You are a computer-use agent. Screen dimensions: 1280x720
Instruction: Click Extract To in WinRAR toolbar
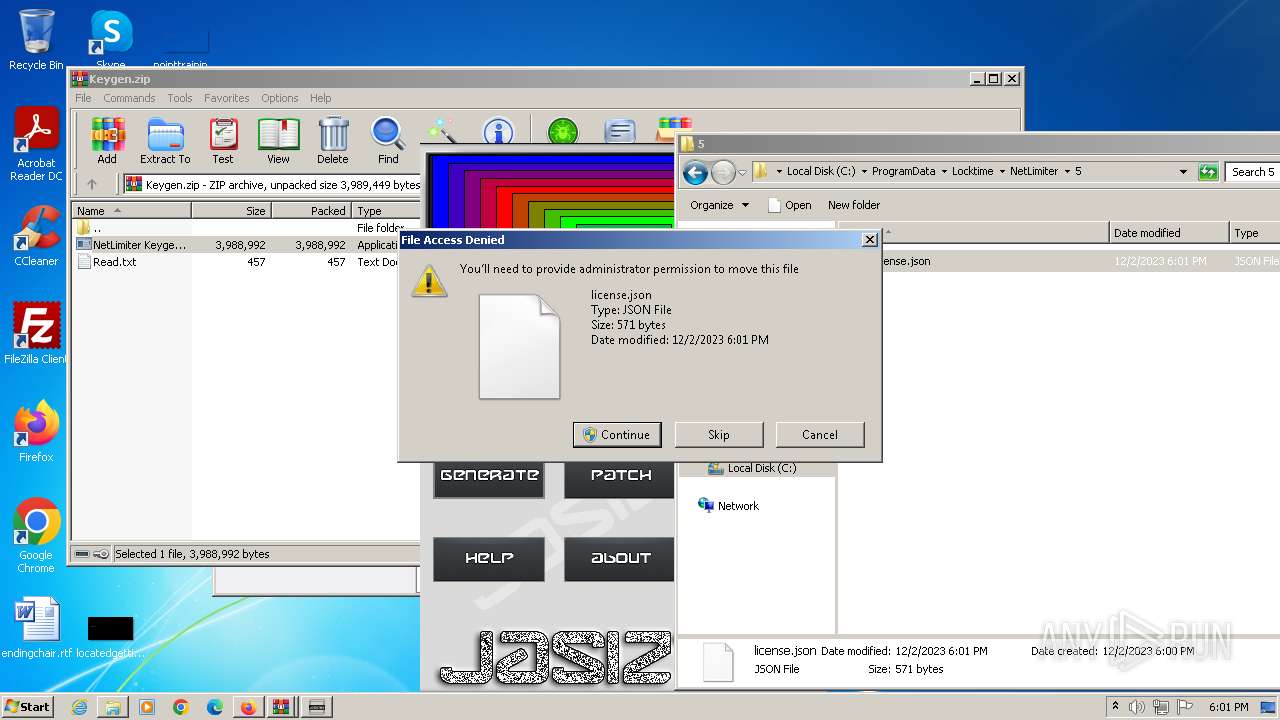(x=165, y=141)
